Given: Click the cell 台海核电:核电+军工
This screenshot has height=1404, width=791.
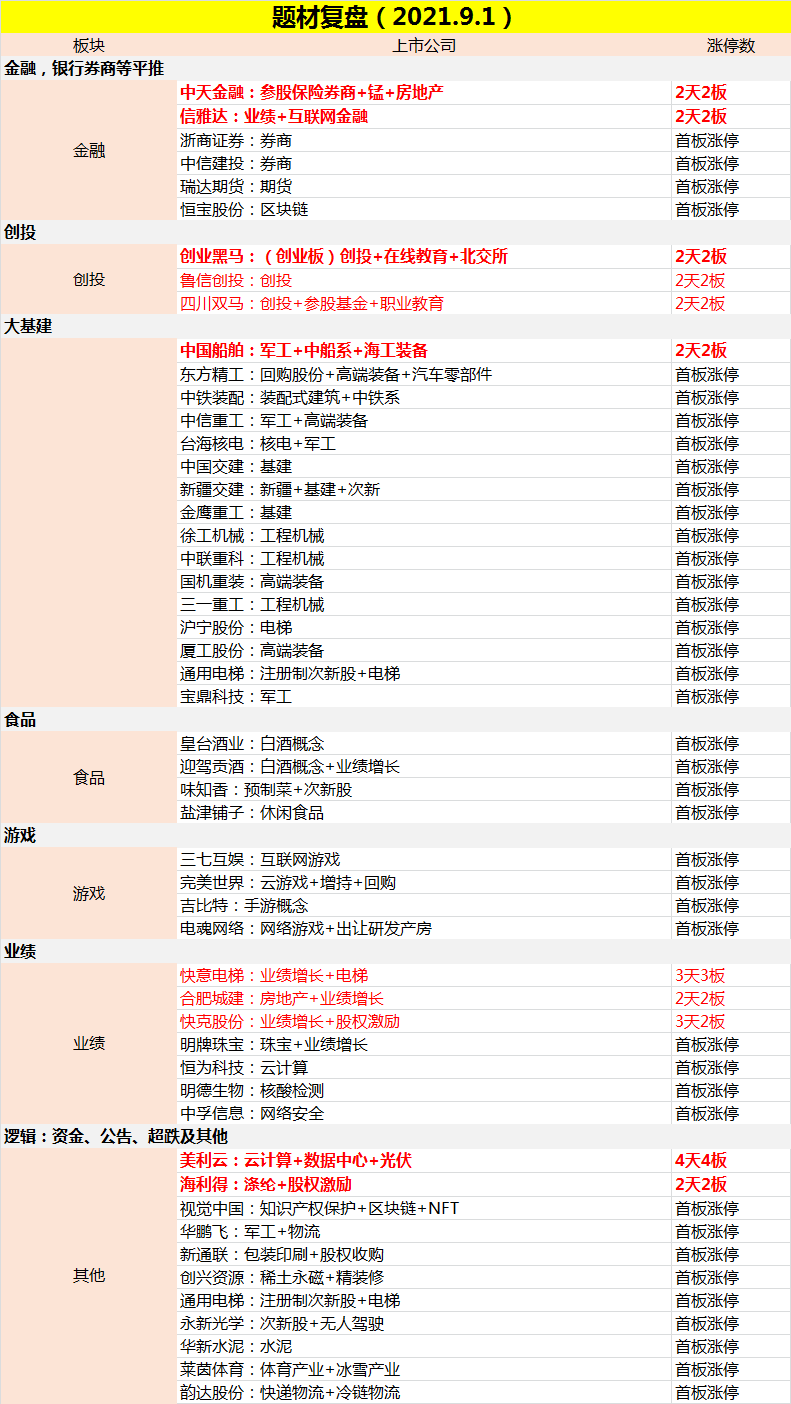Looking at the screenshot, I should (424, 443).
